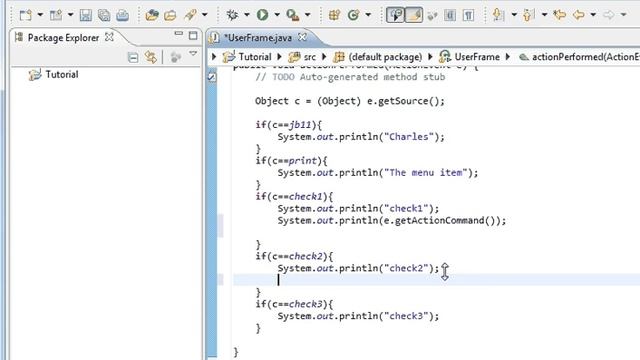Select the Package Explorer tab
Viewport: 640px width, 360px height.
(63, 38)
